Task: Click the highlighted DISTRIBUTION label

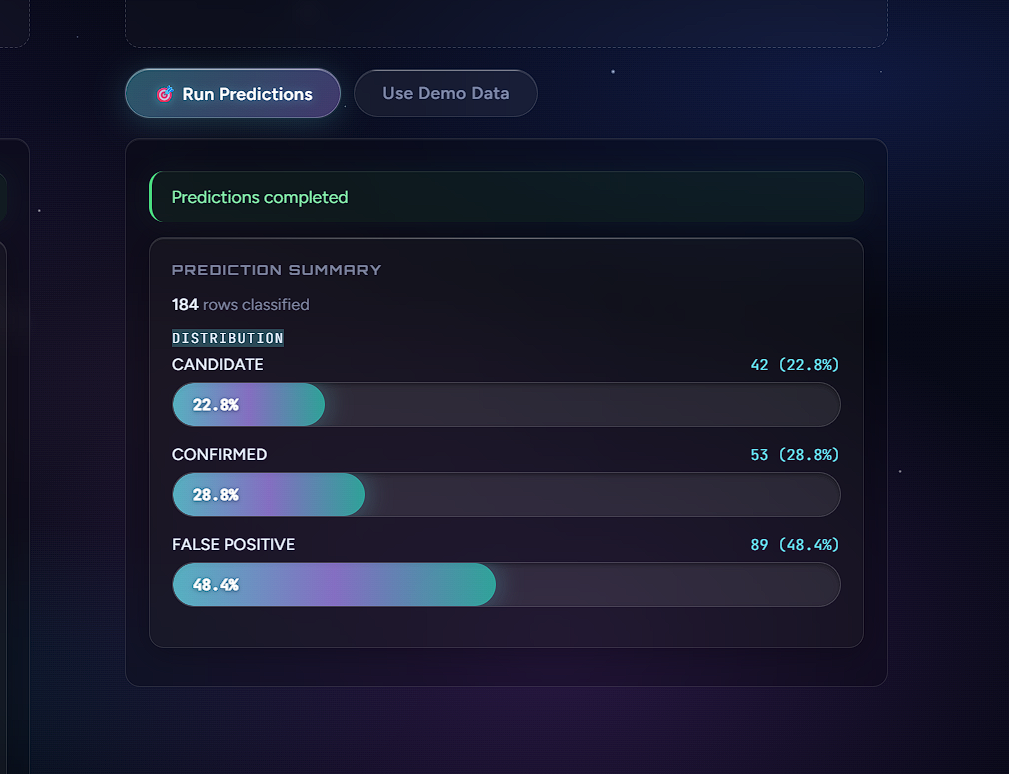Action: coord(228,338)
